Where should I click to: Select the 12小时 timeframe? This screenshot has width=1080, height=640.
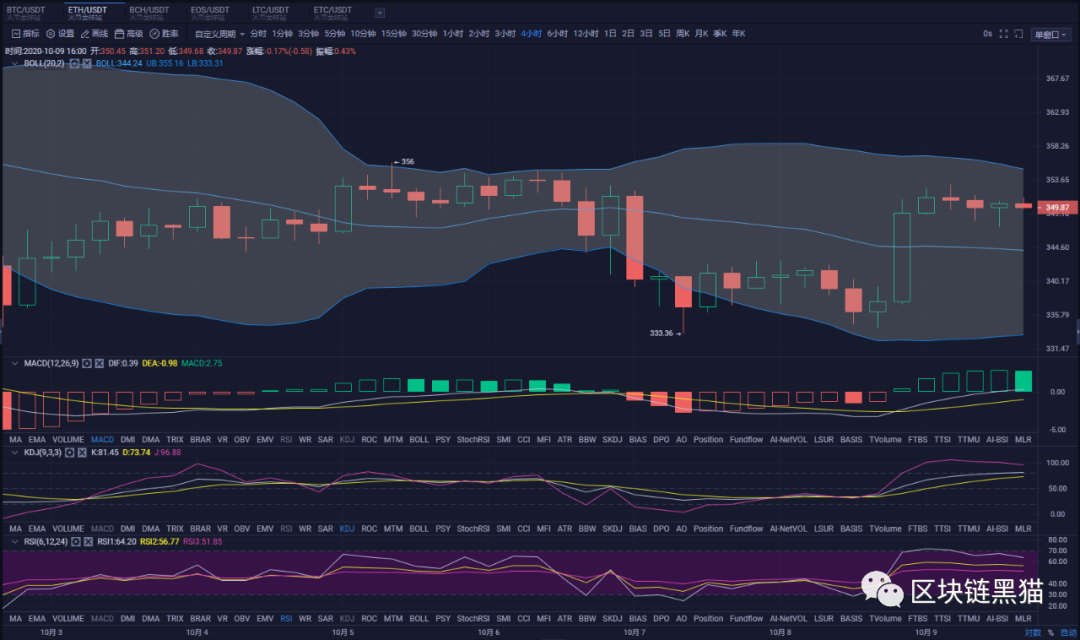tap(586, 34)
